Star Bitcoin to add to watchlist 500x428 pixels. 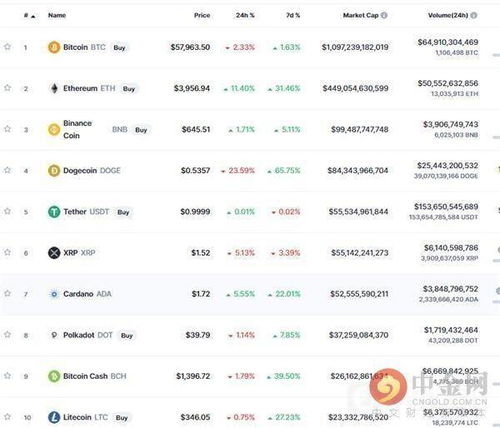tap(7, 47)
